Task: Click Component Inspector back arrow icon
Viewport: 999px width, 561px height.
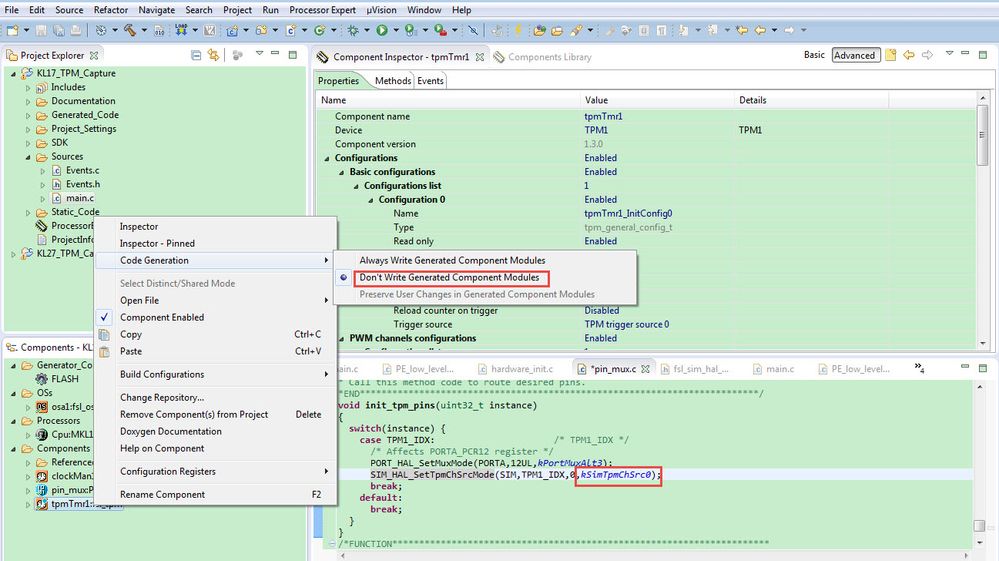Action: [x=909, y=55]
